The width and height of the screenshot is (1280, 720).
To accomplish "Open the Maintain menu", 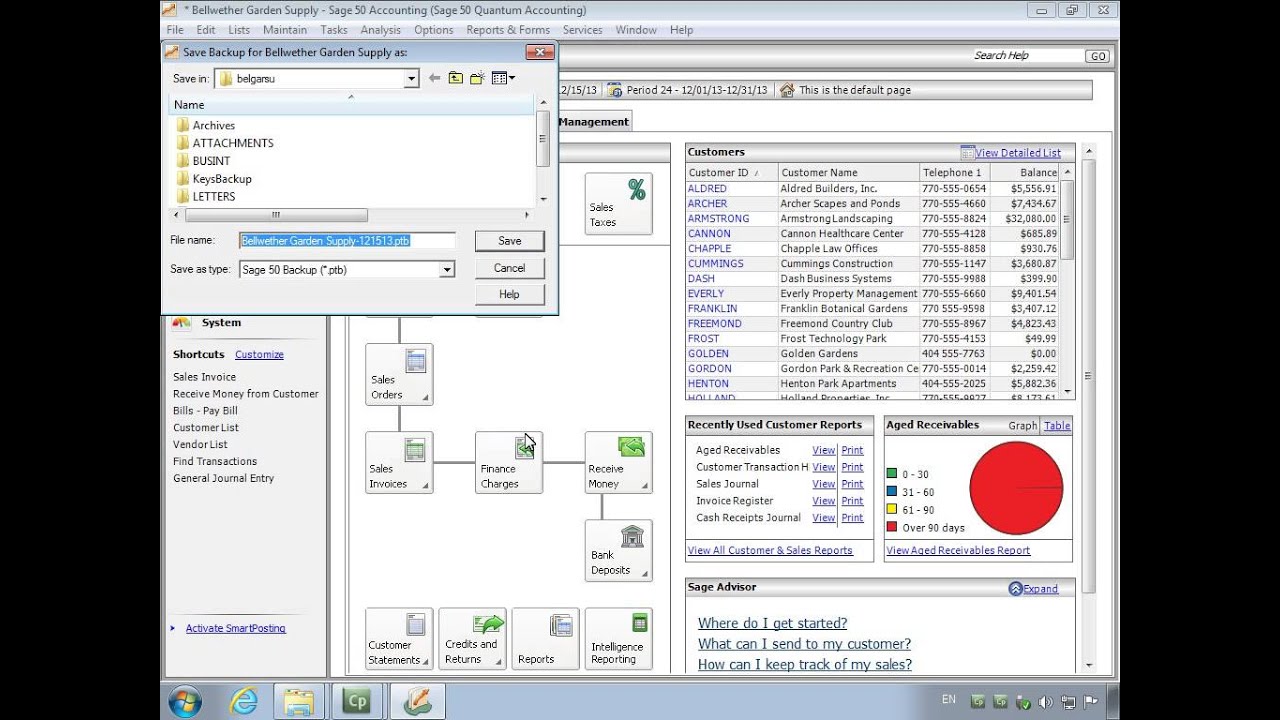I will [285, 30].
